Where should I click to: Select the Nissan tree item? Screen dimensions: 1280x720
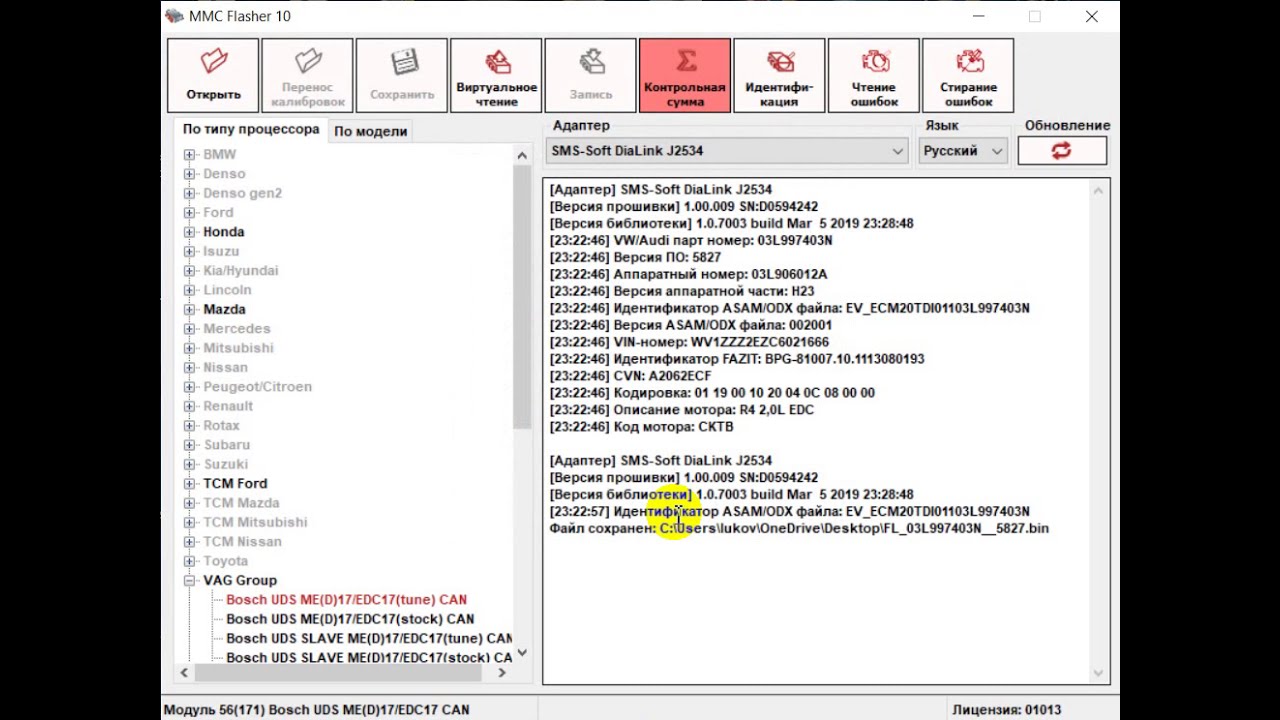[x=225, y=367]
